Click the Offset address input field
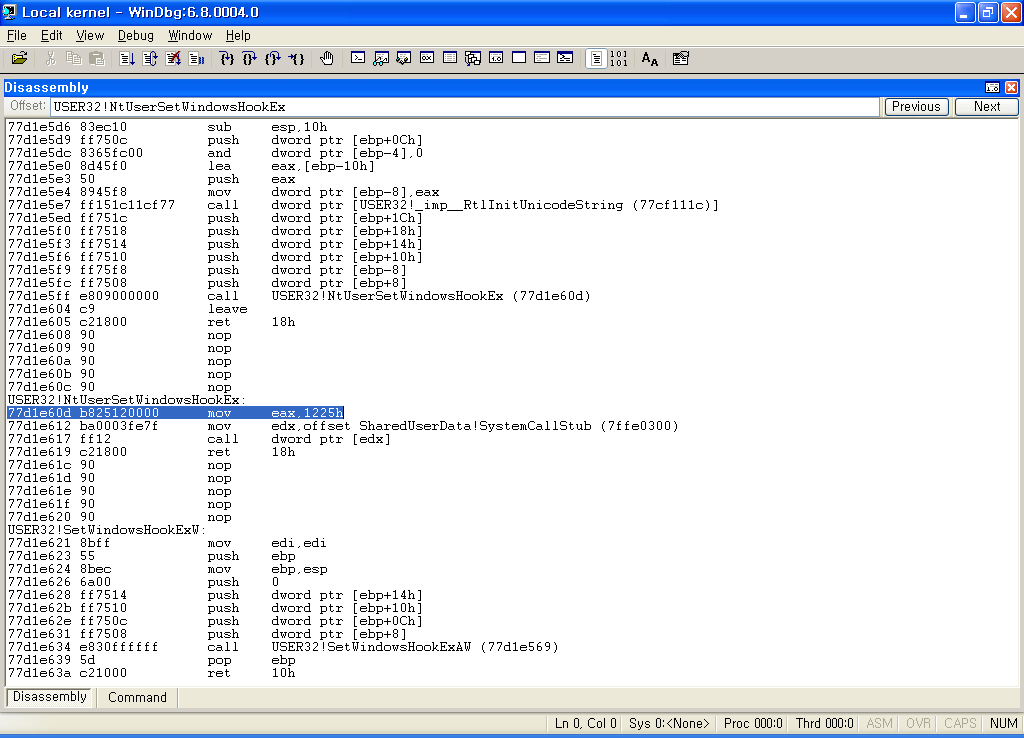 click(464, 107)
